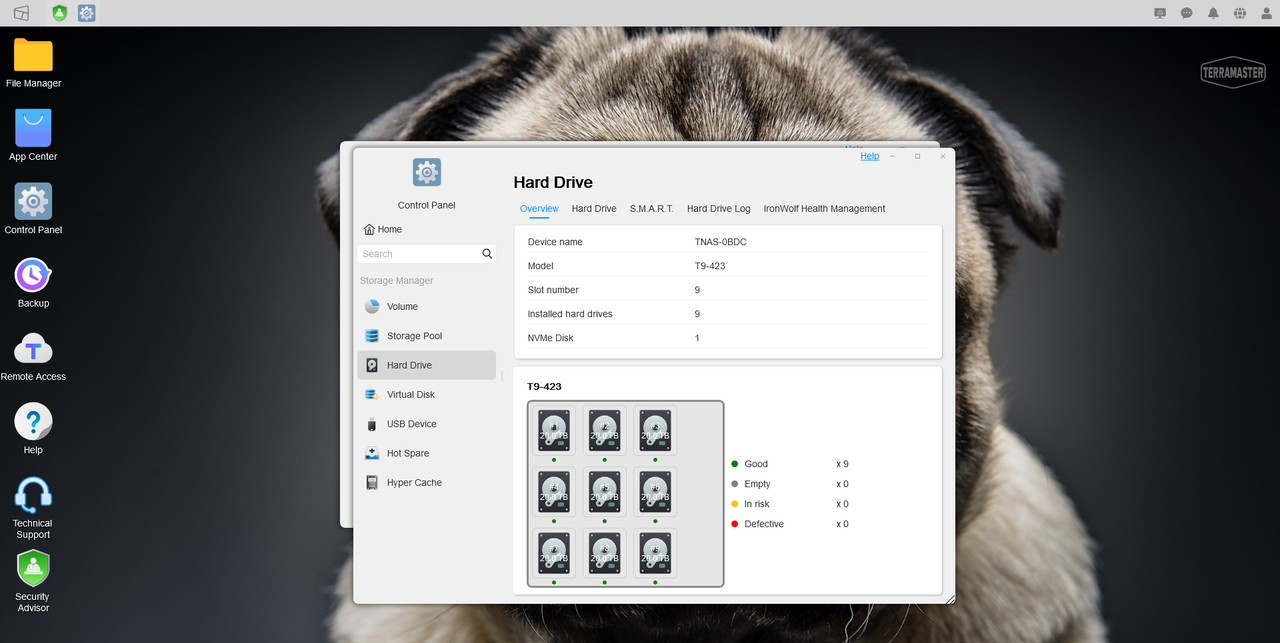Screen dimensions: 1280x643
Task: Launch Technical Support from the desktop
Action: [x=33, y=507]
